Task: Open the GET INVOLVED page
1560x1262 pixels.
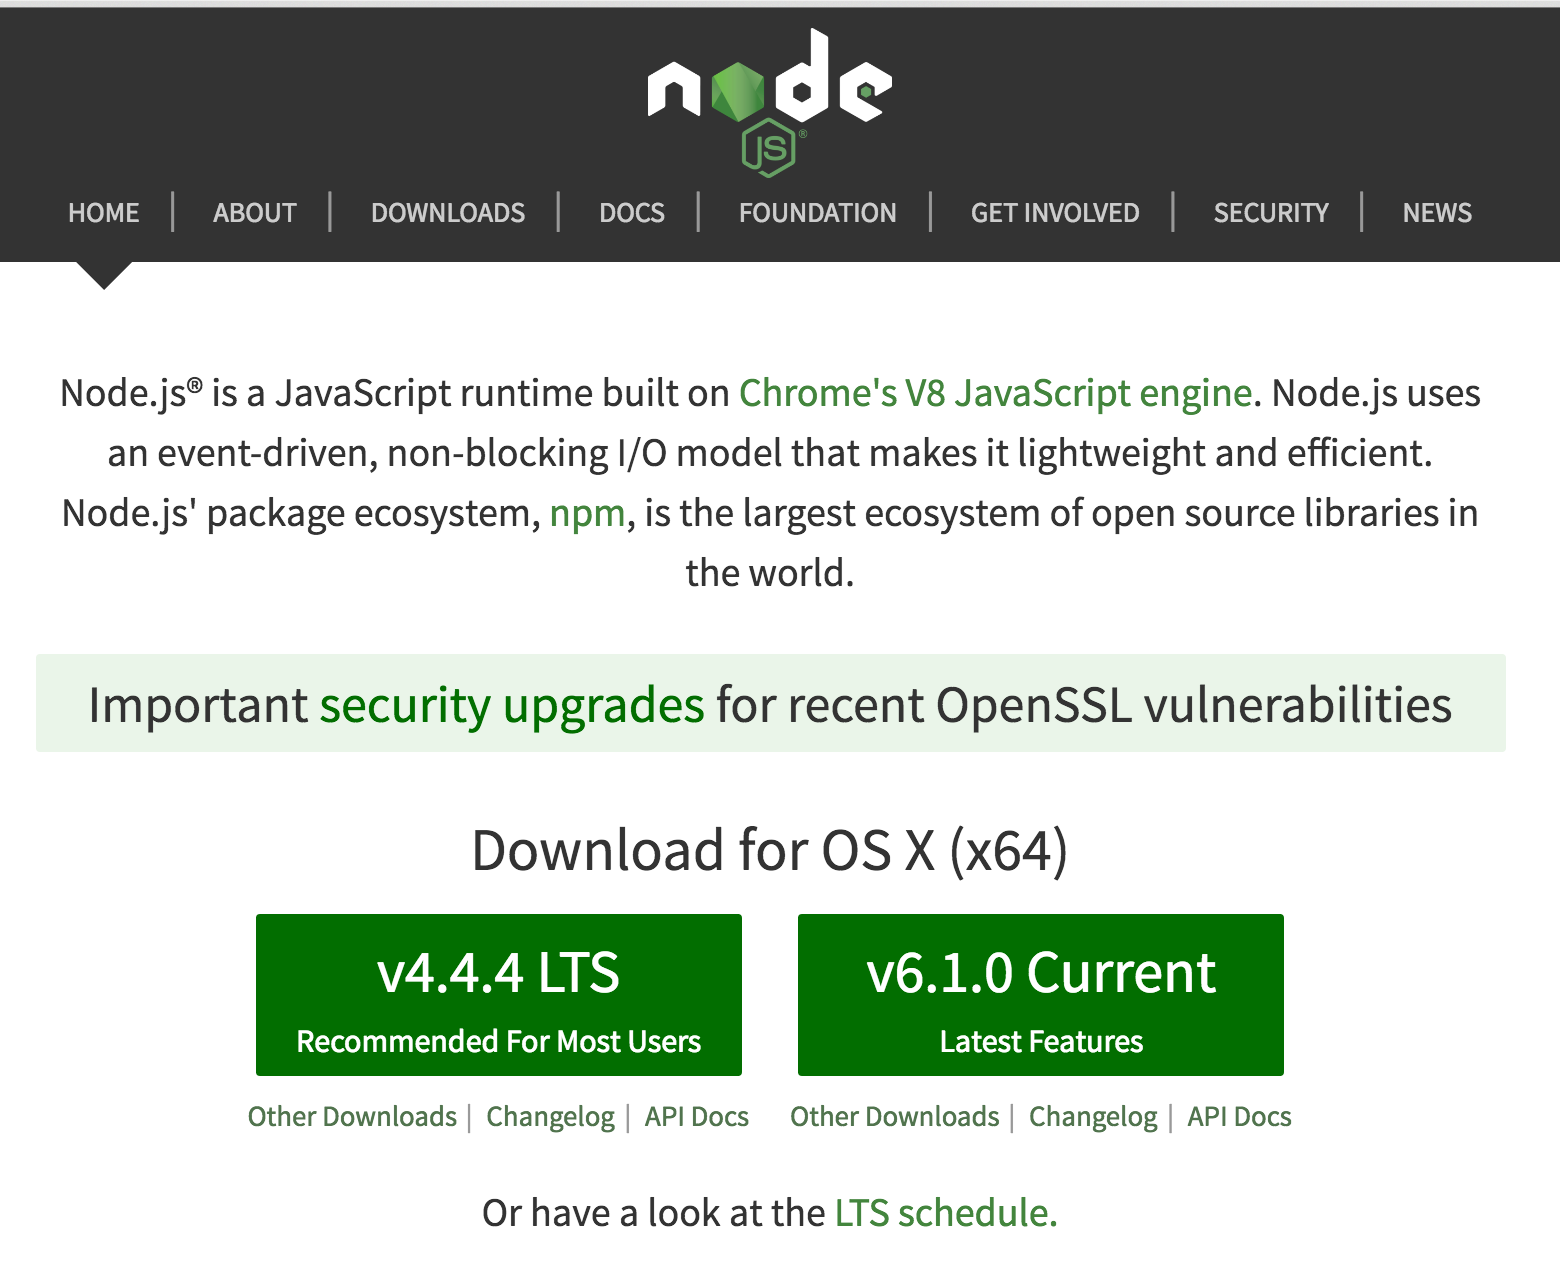Action: (x=1055, y=212)
